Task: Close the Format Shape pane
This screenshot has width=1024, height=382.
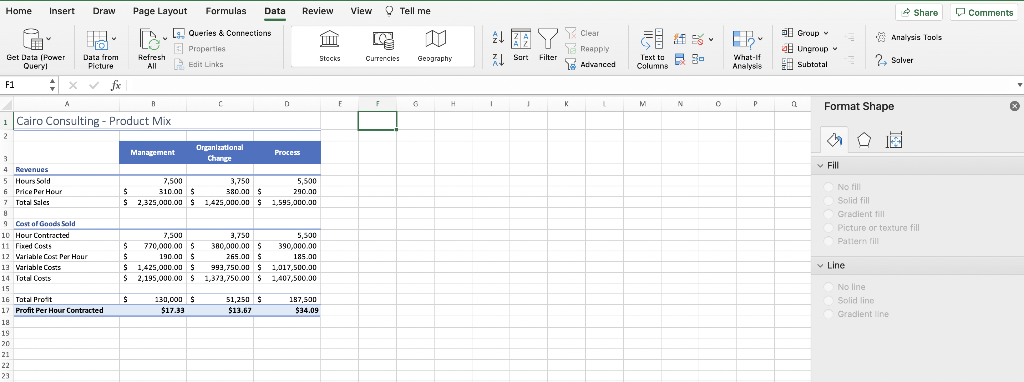Action: click(1014, 106)
